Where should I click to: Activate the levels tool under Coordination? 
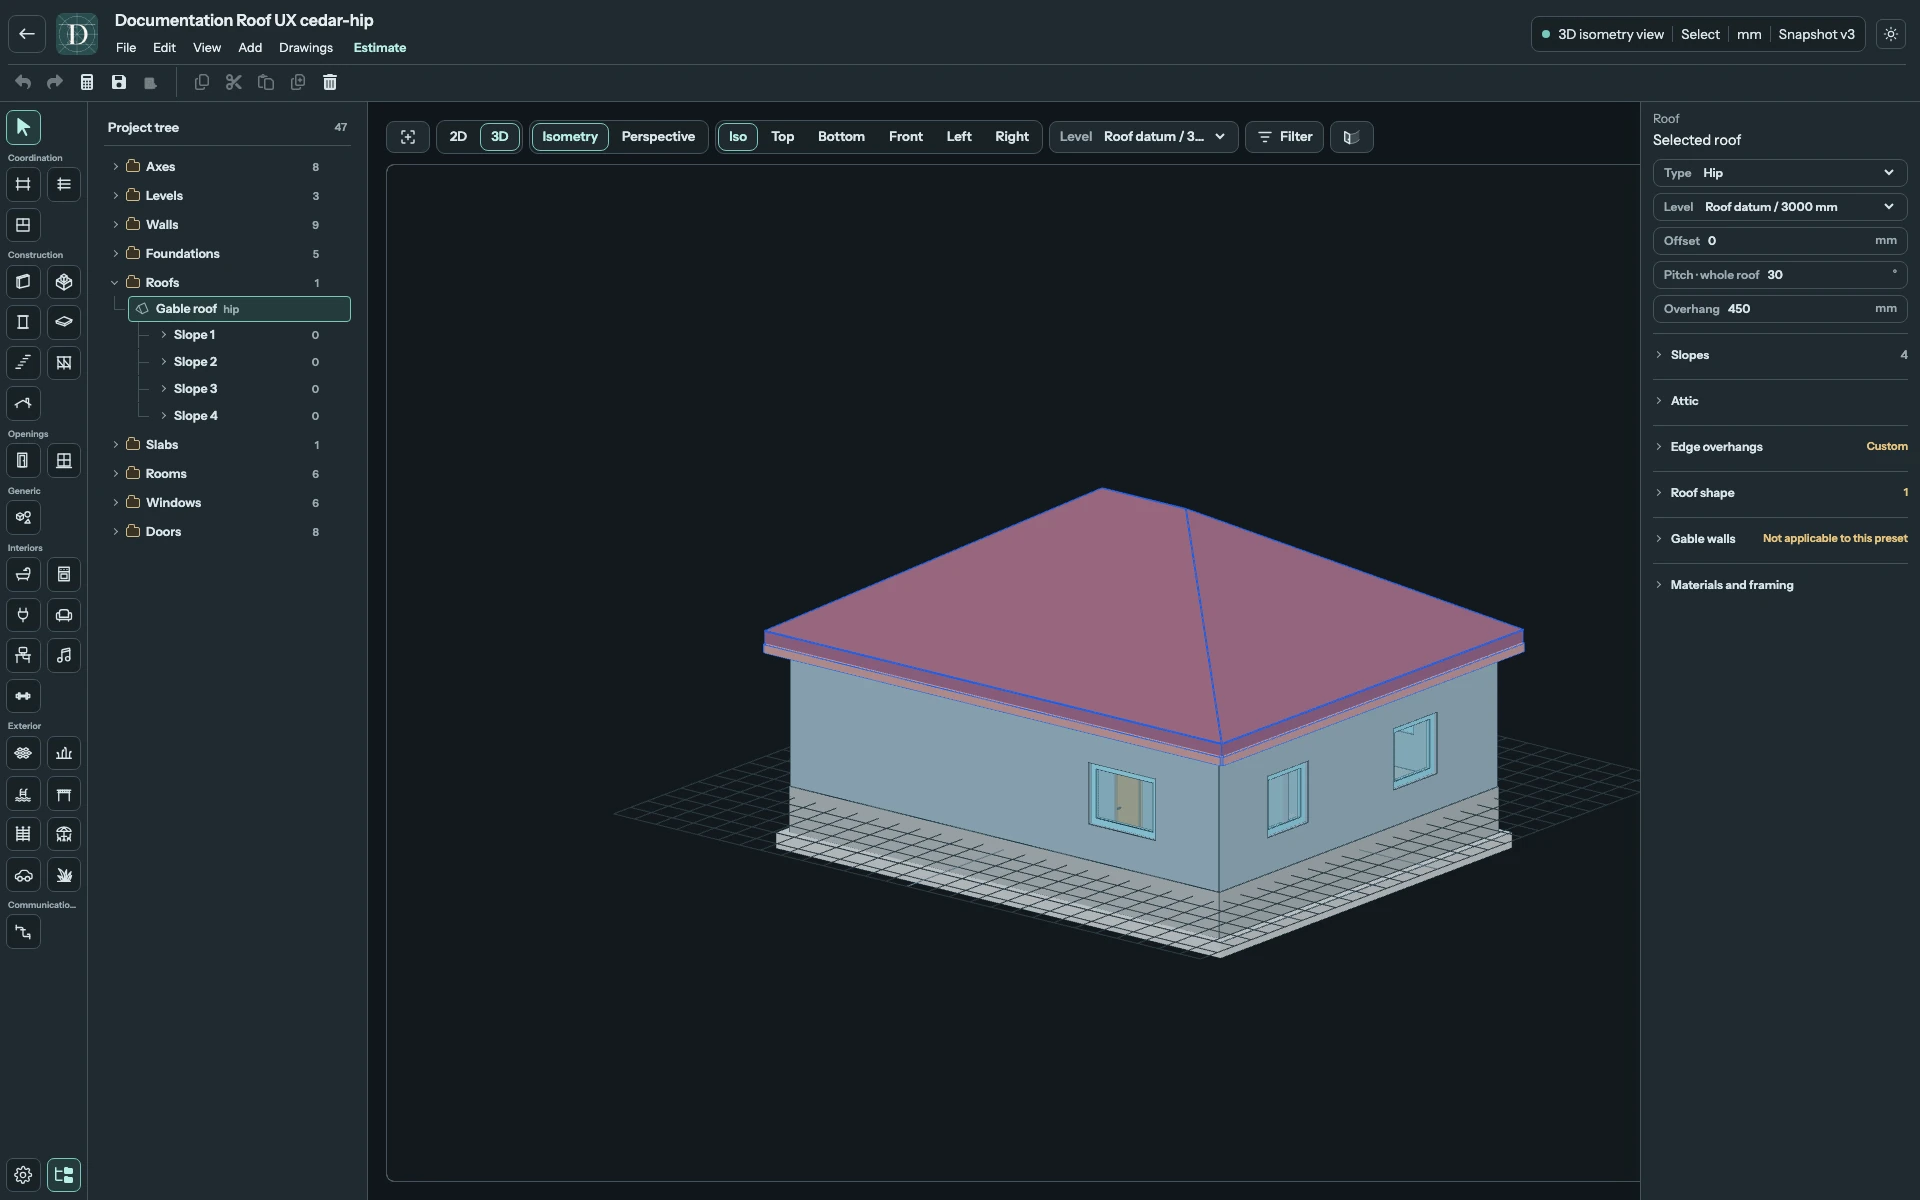[x=64, y=184]
